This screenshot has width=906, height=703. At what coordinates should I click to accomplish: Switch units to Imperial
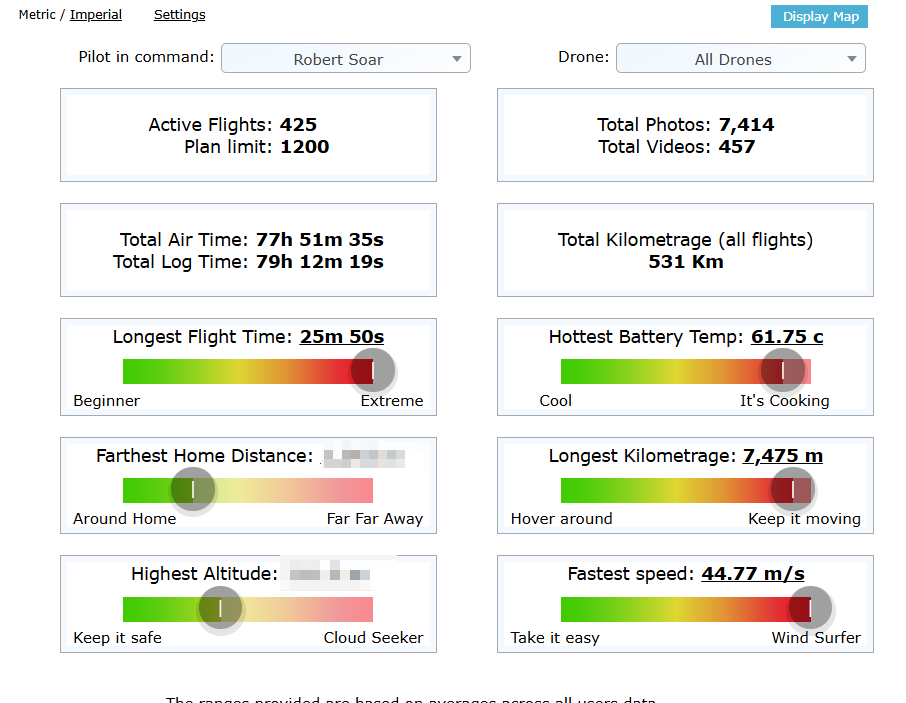[96, 15]
